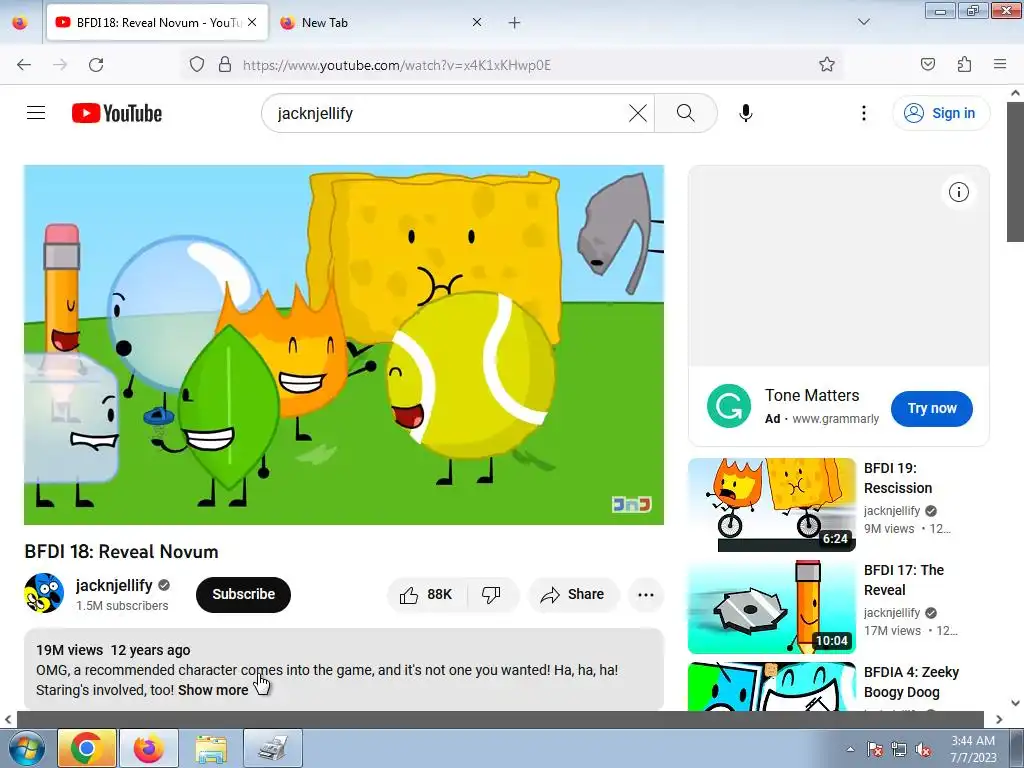
Task: Clear the search query with X
Action: [637, 113]
